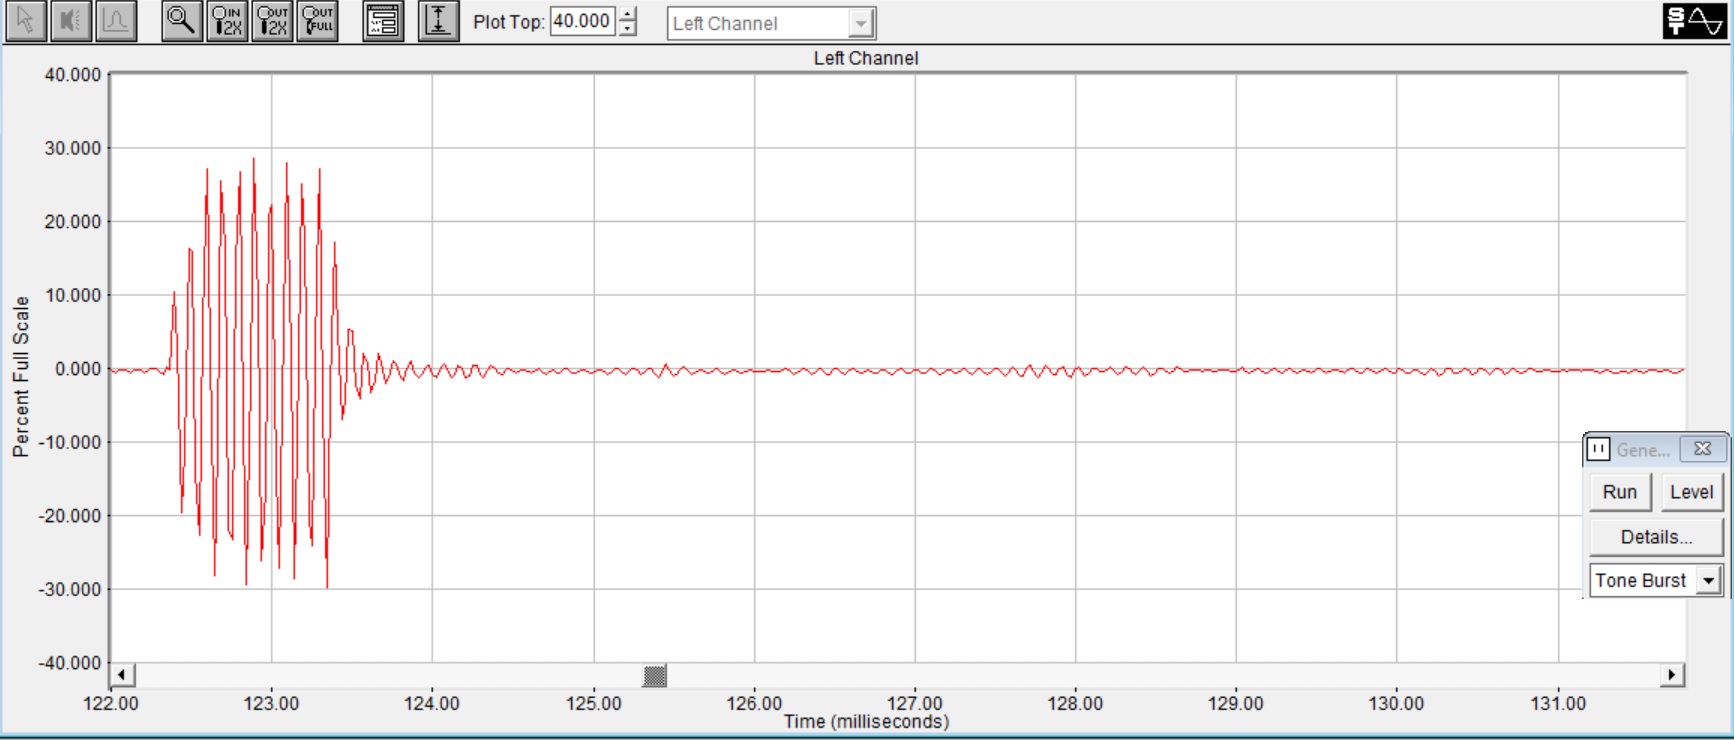Viewport: 1734px width, 740px height.
Task: Click the time scrollbar right arrow
Action: click(x=1672, y=675)
